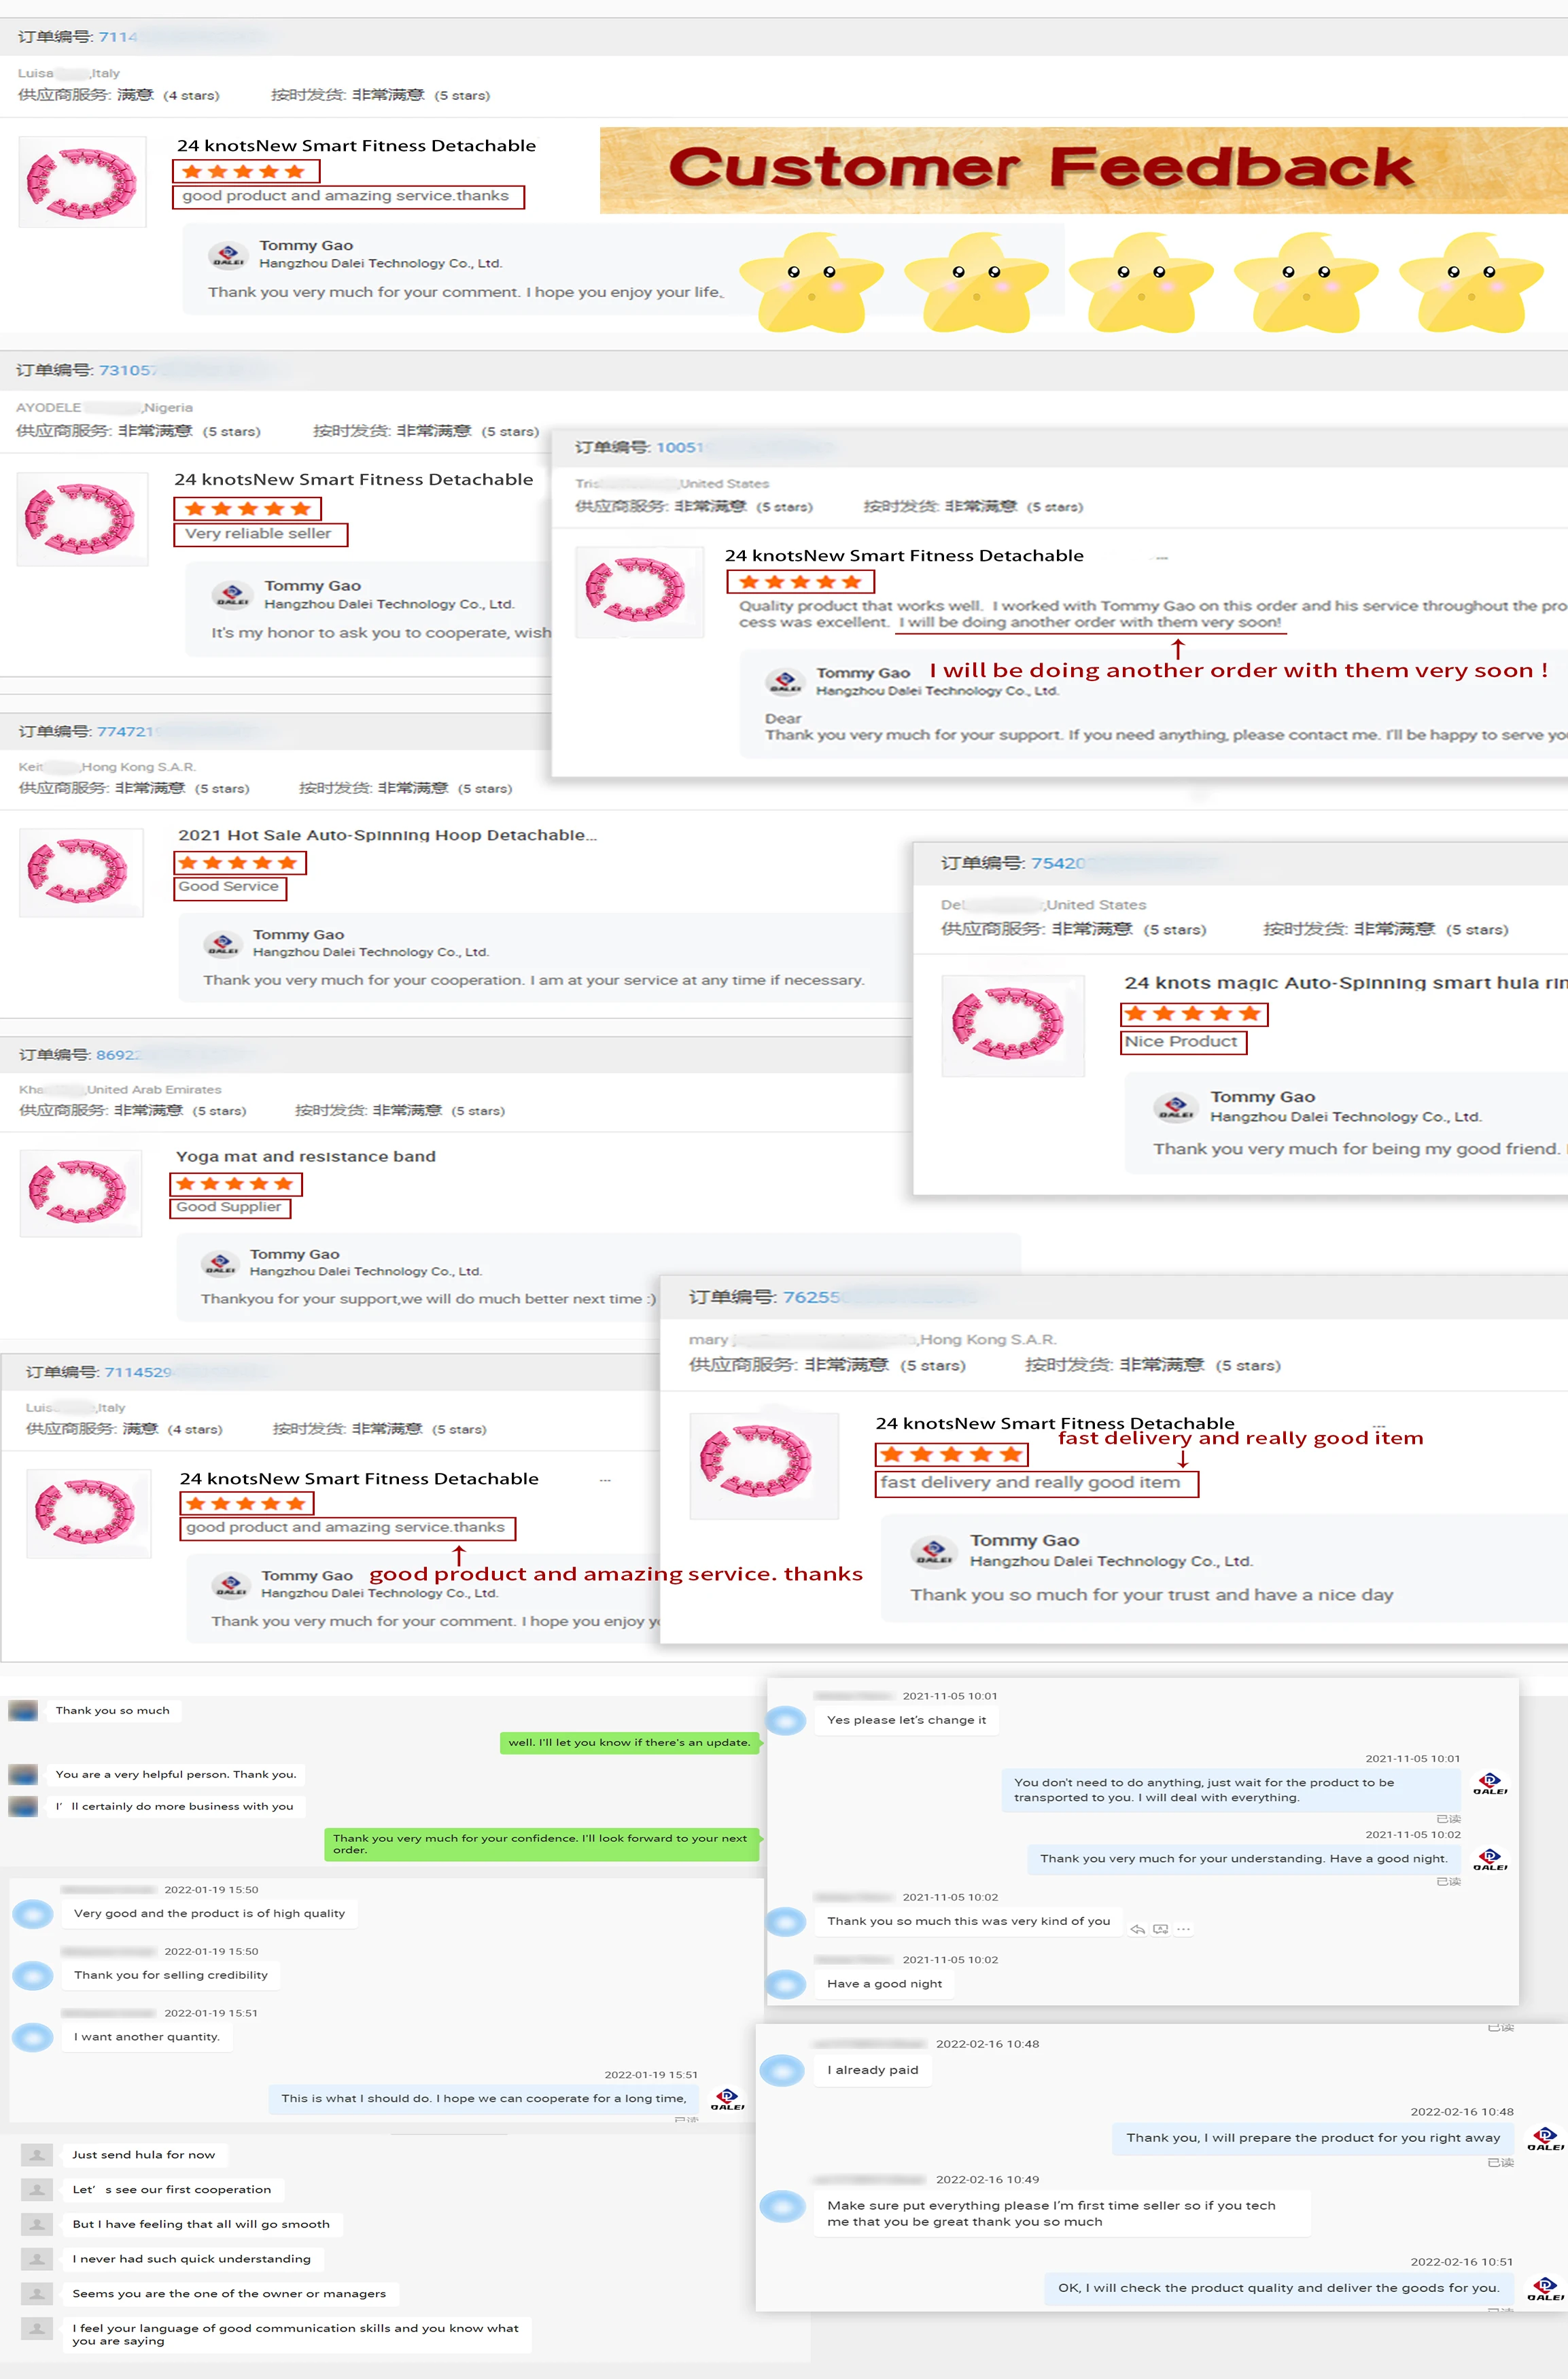
Task: Click DALEI avatar next to "Have a good night." reply
Action: click(x=1490, y=1860)
